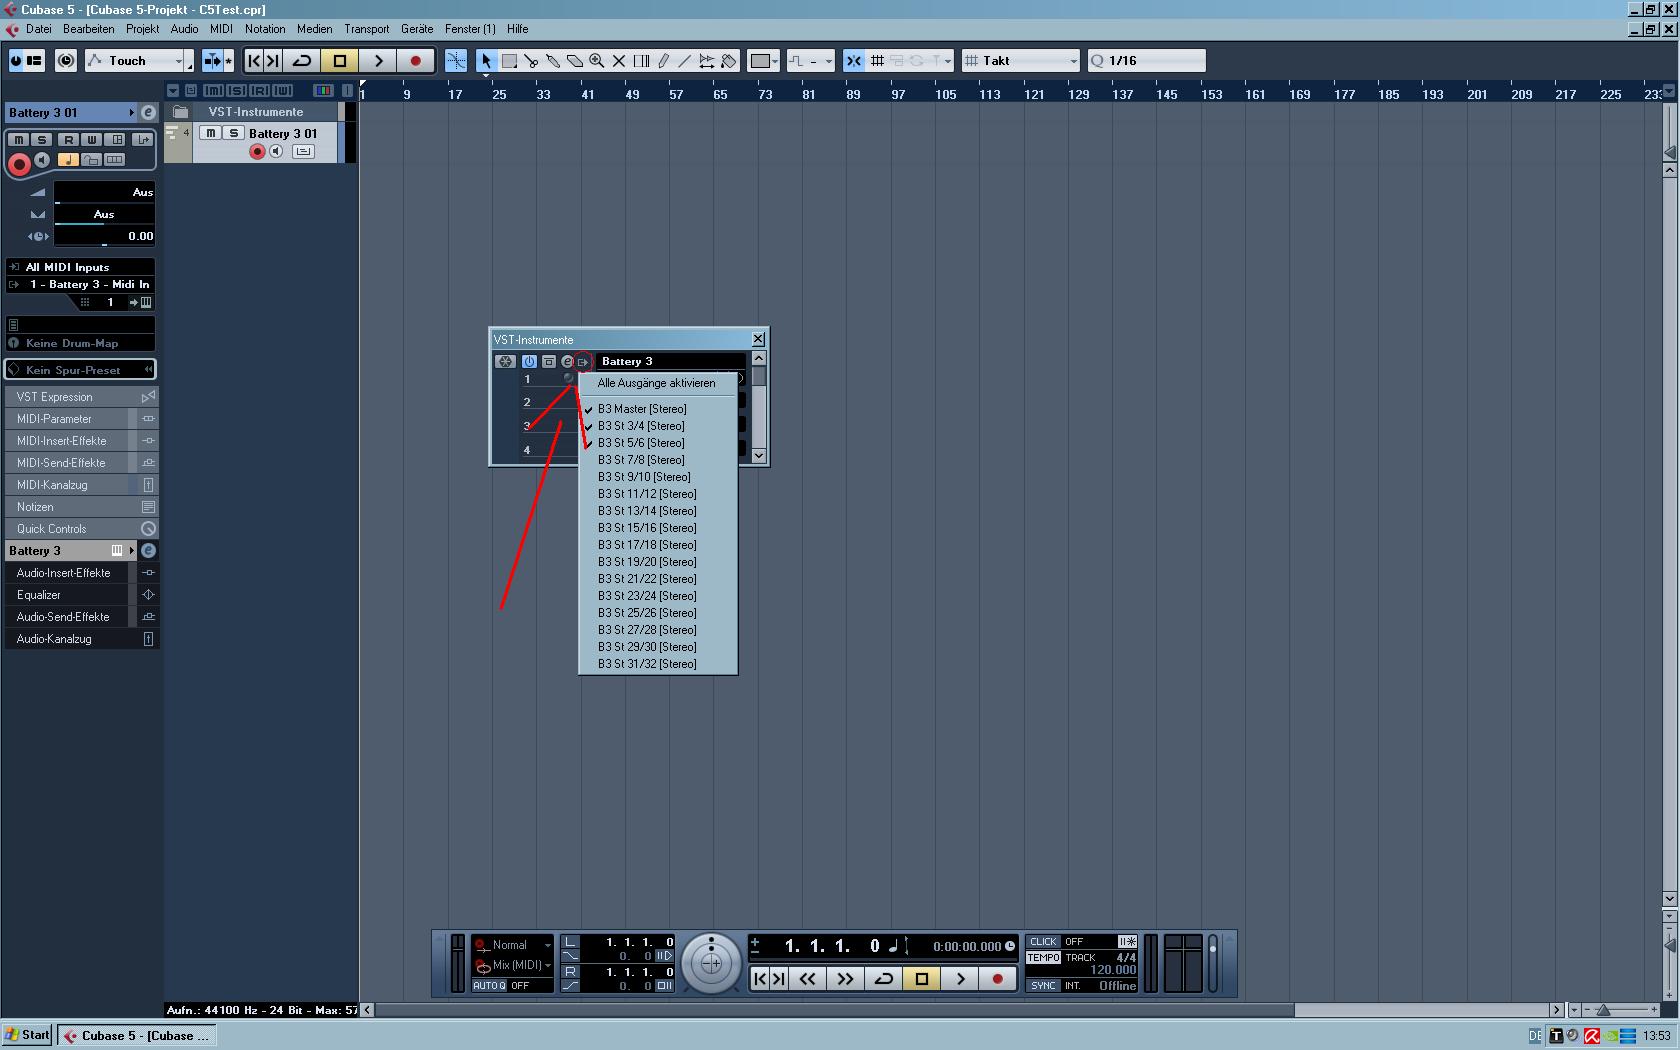1680x1050 pixels.
Task: Select the Zoom magnifier tool
Action: click(x=597, y=61)
